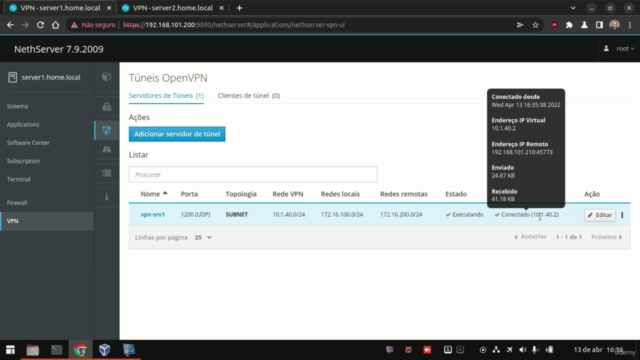Open the road icon in the sidebar strip
Screen dimensions: 640x360
(107, 149)
